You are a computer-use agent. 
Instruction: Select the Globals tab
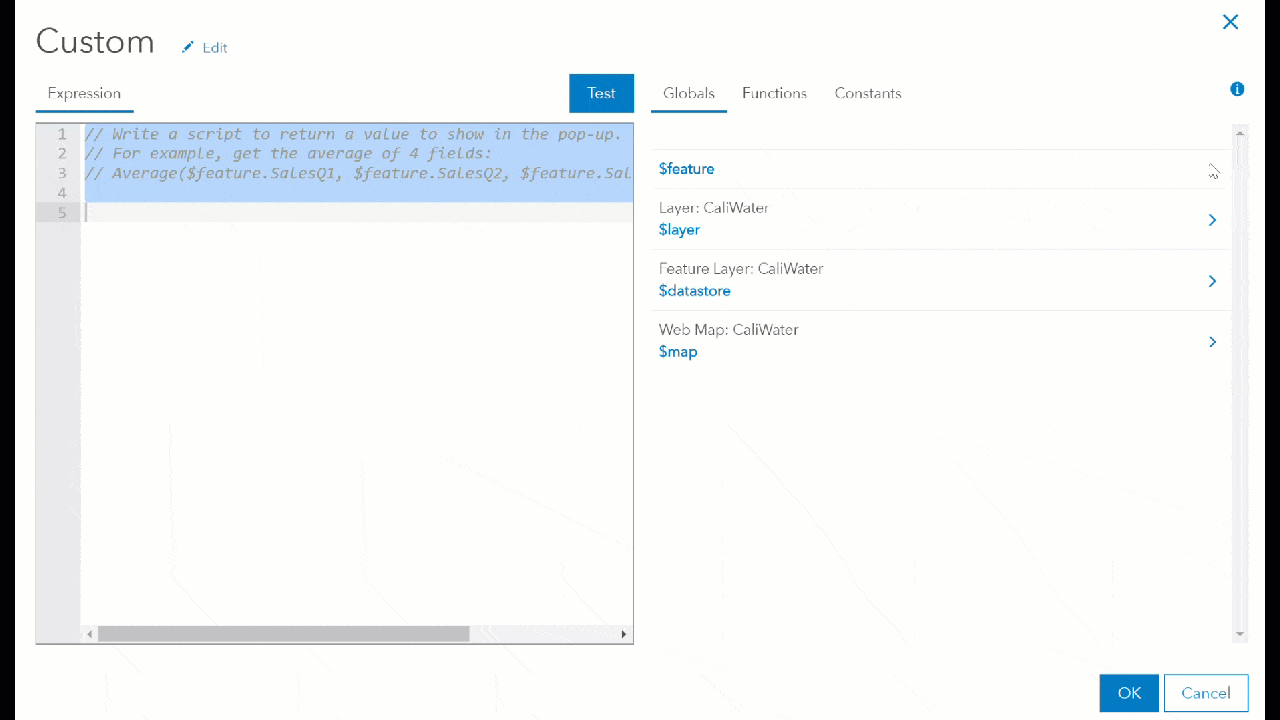[x=688, y=93]
